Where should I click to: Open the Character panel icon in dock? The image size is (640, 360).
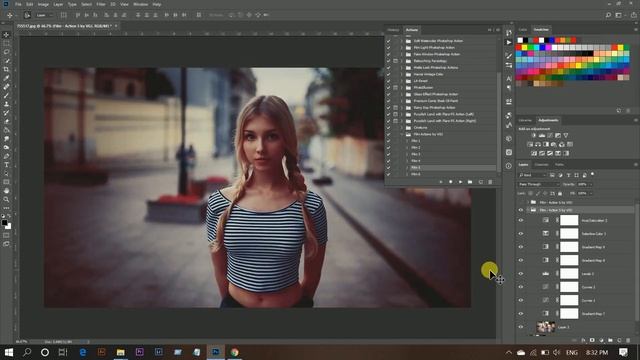pos(509,78)
